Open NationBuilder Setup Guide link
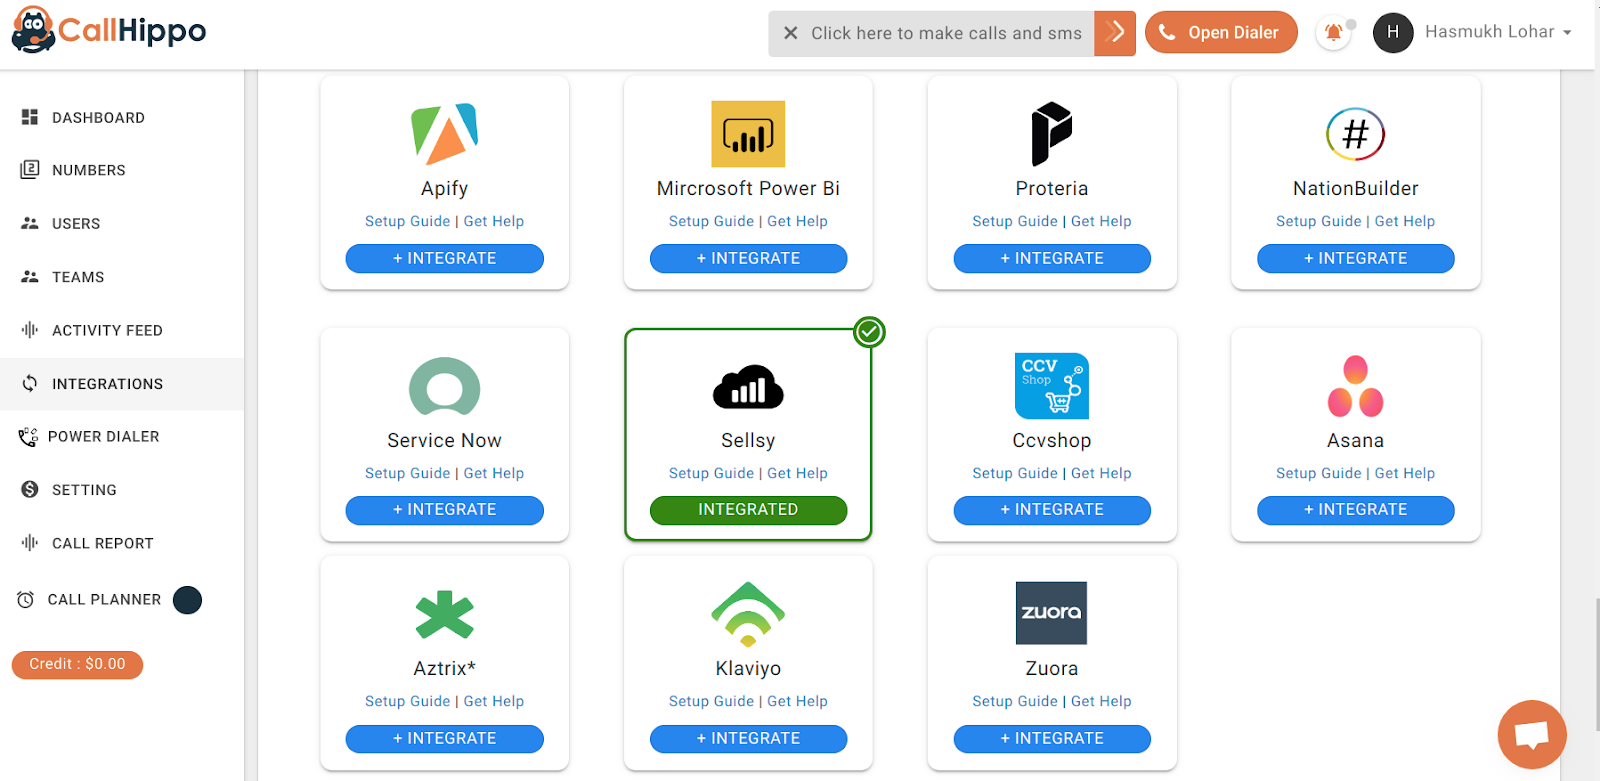1600x781 pixels. click(1318, 221)
